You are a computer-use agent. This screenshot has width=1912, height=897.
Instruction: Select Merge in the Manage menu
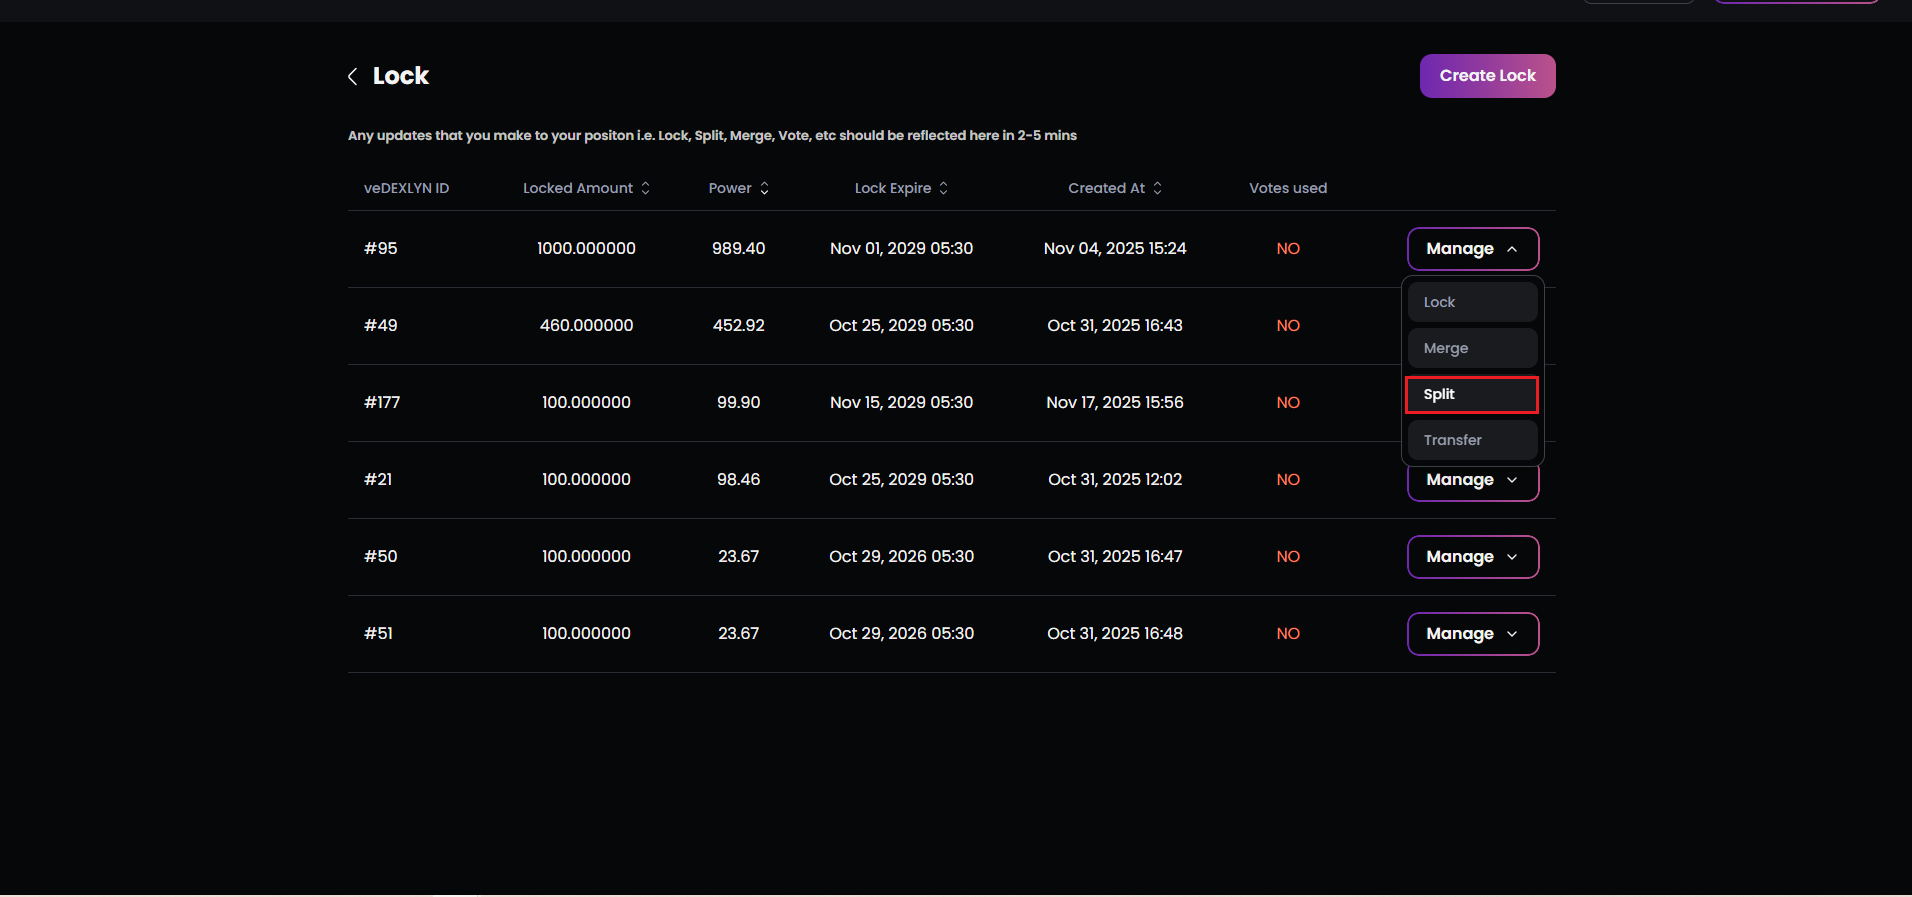point(1472,348)
